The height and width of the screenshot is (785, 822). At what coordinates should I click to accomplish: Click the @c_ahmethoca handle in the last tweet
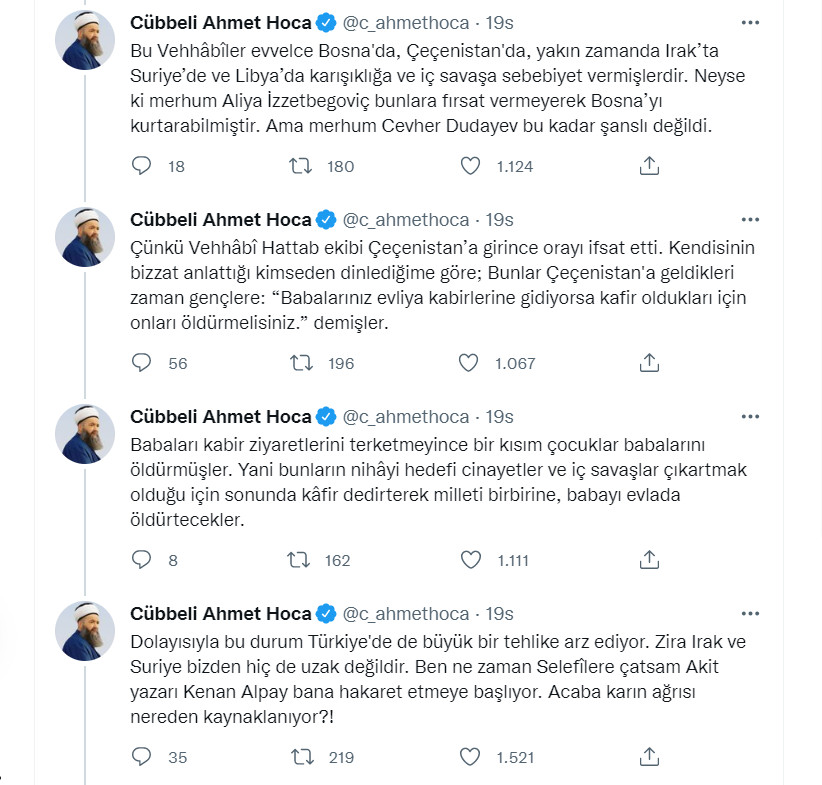(406, 613)
